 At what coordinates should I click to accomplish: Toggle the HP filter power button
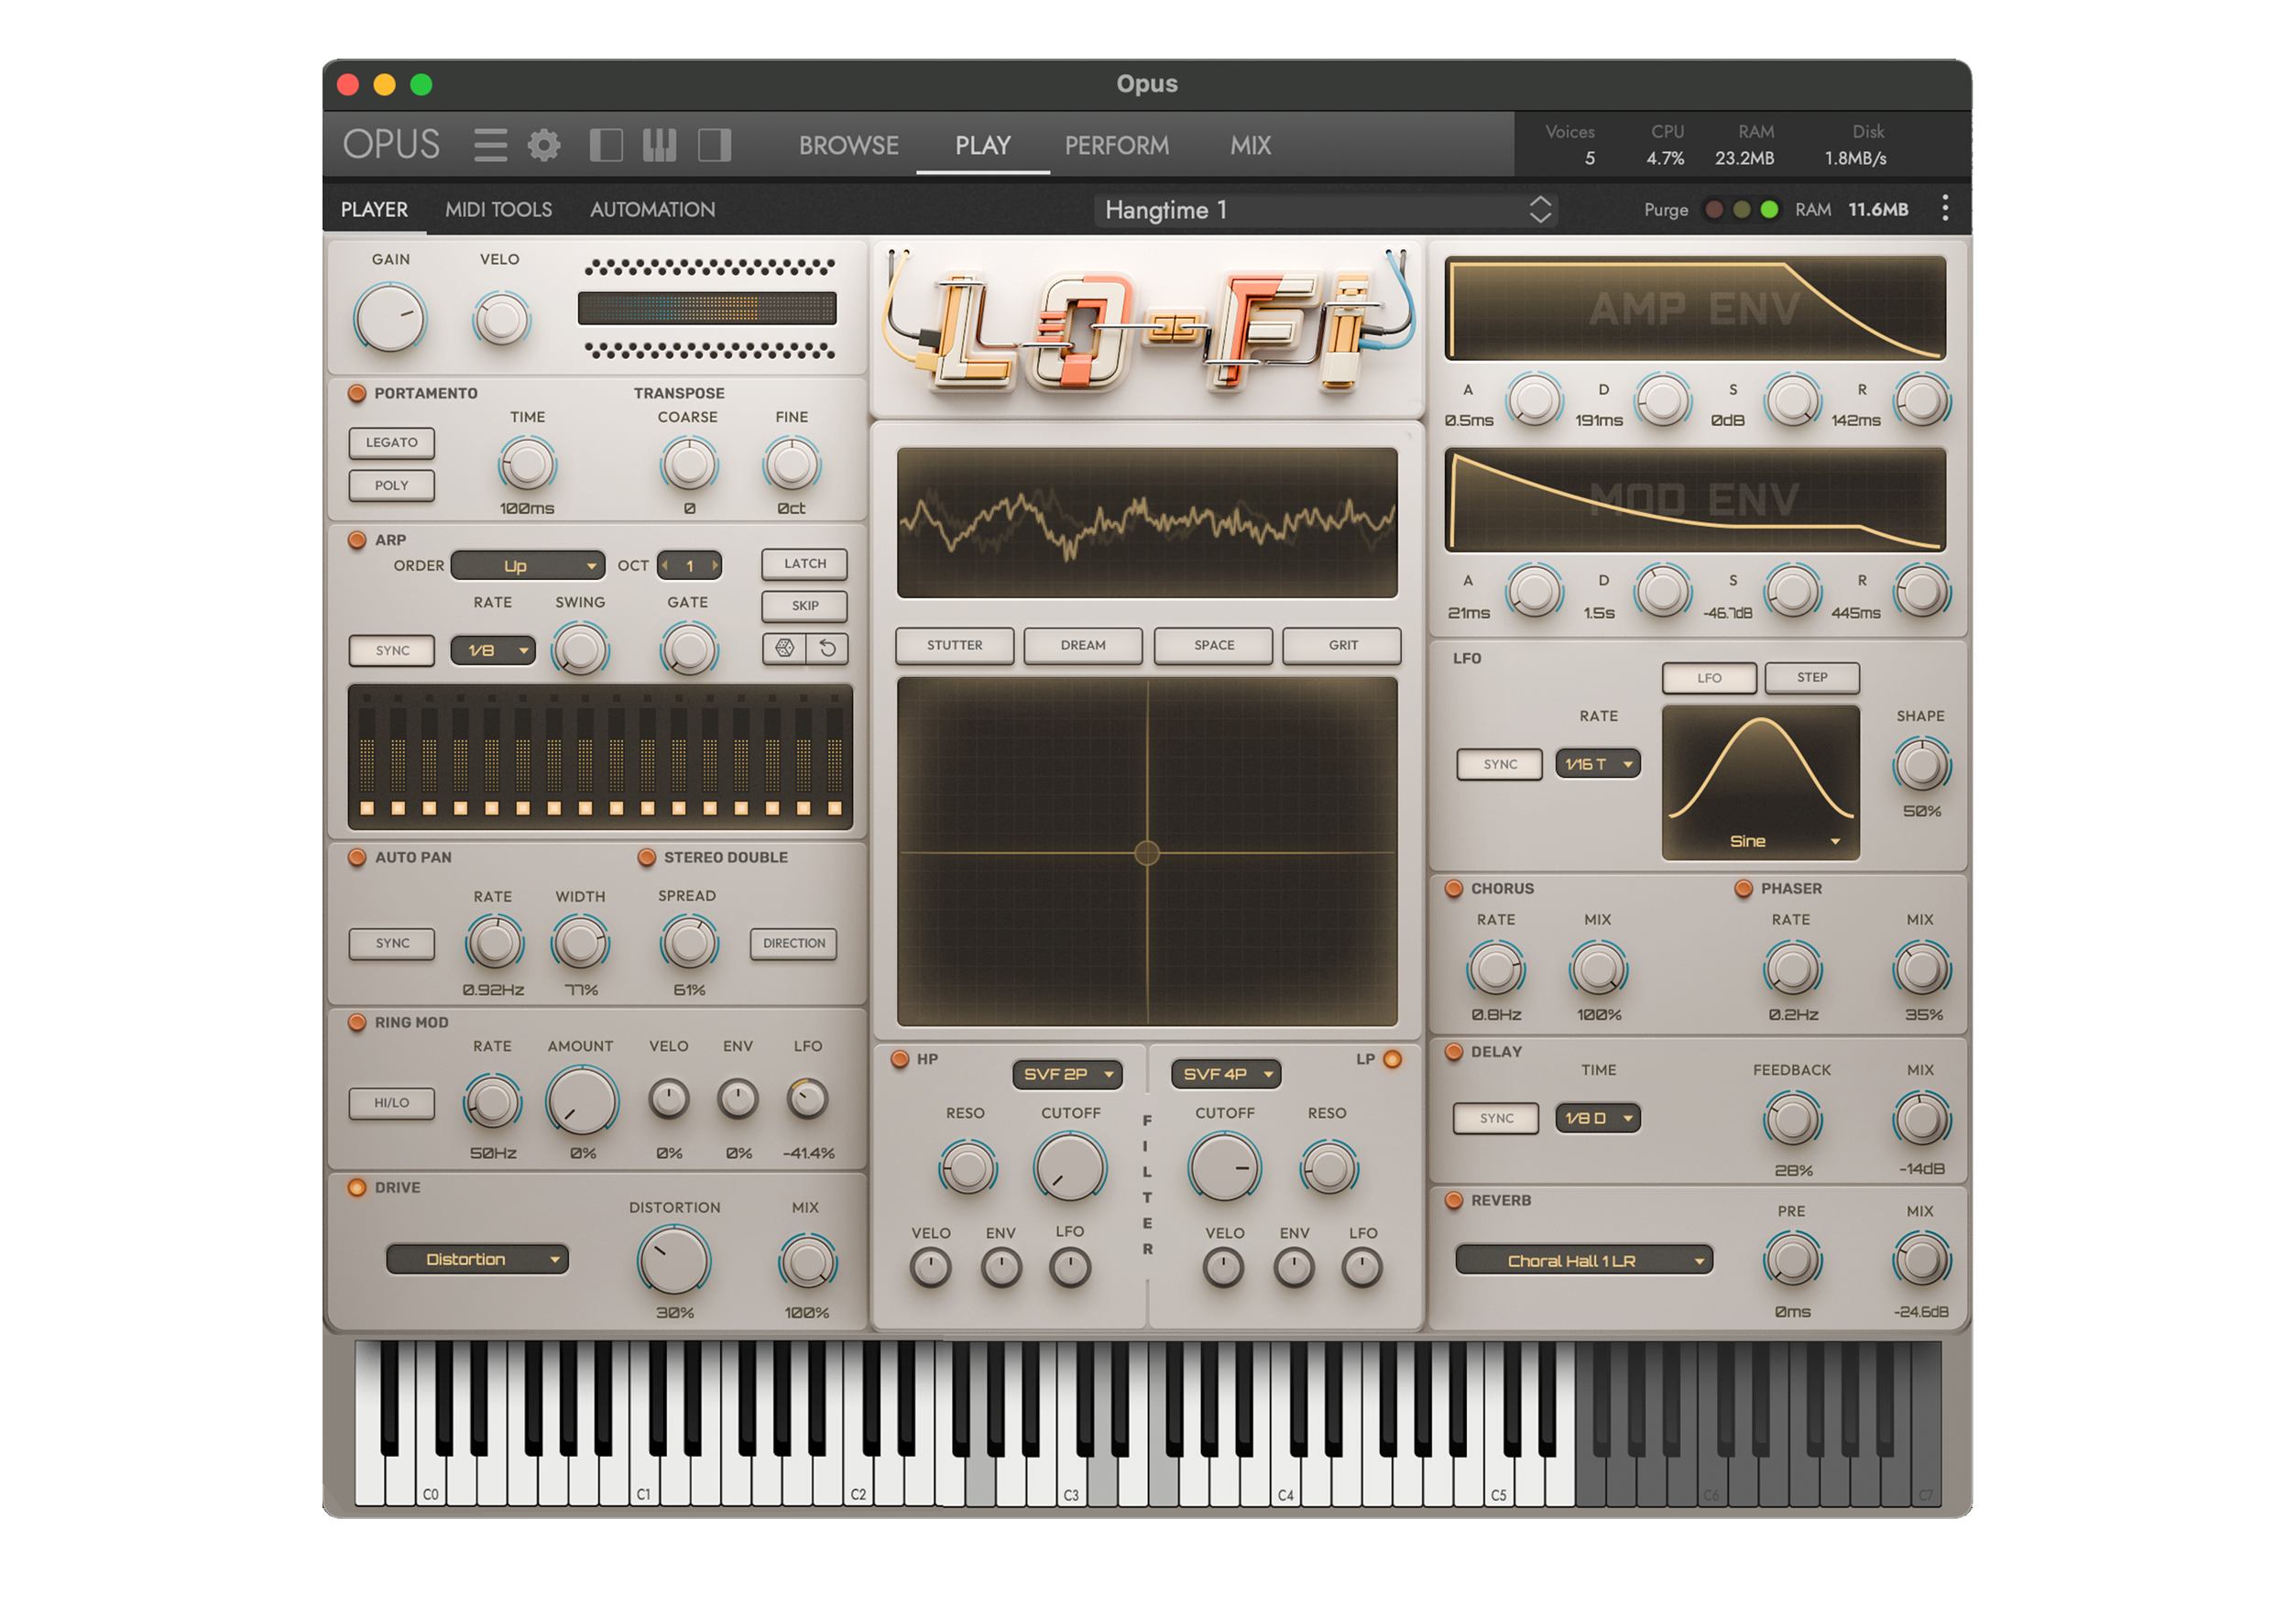[899, 1059]
